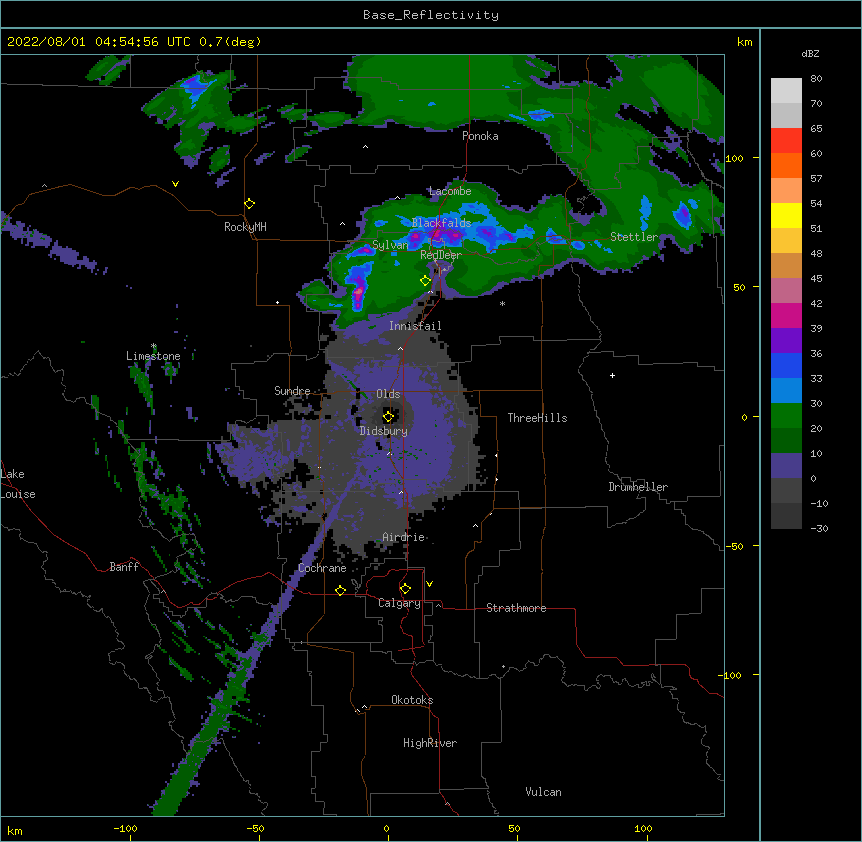
Task: Click the Olds label
Action: tap(388, 394)
